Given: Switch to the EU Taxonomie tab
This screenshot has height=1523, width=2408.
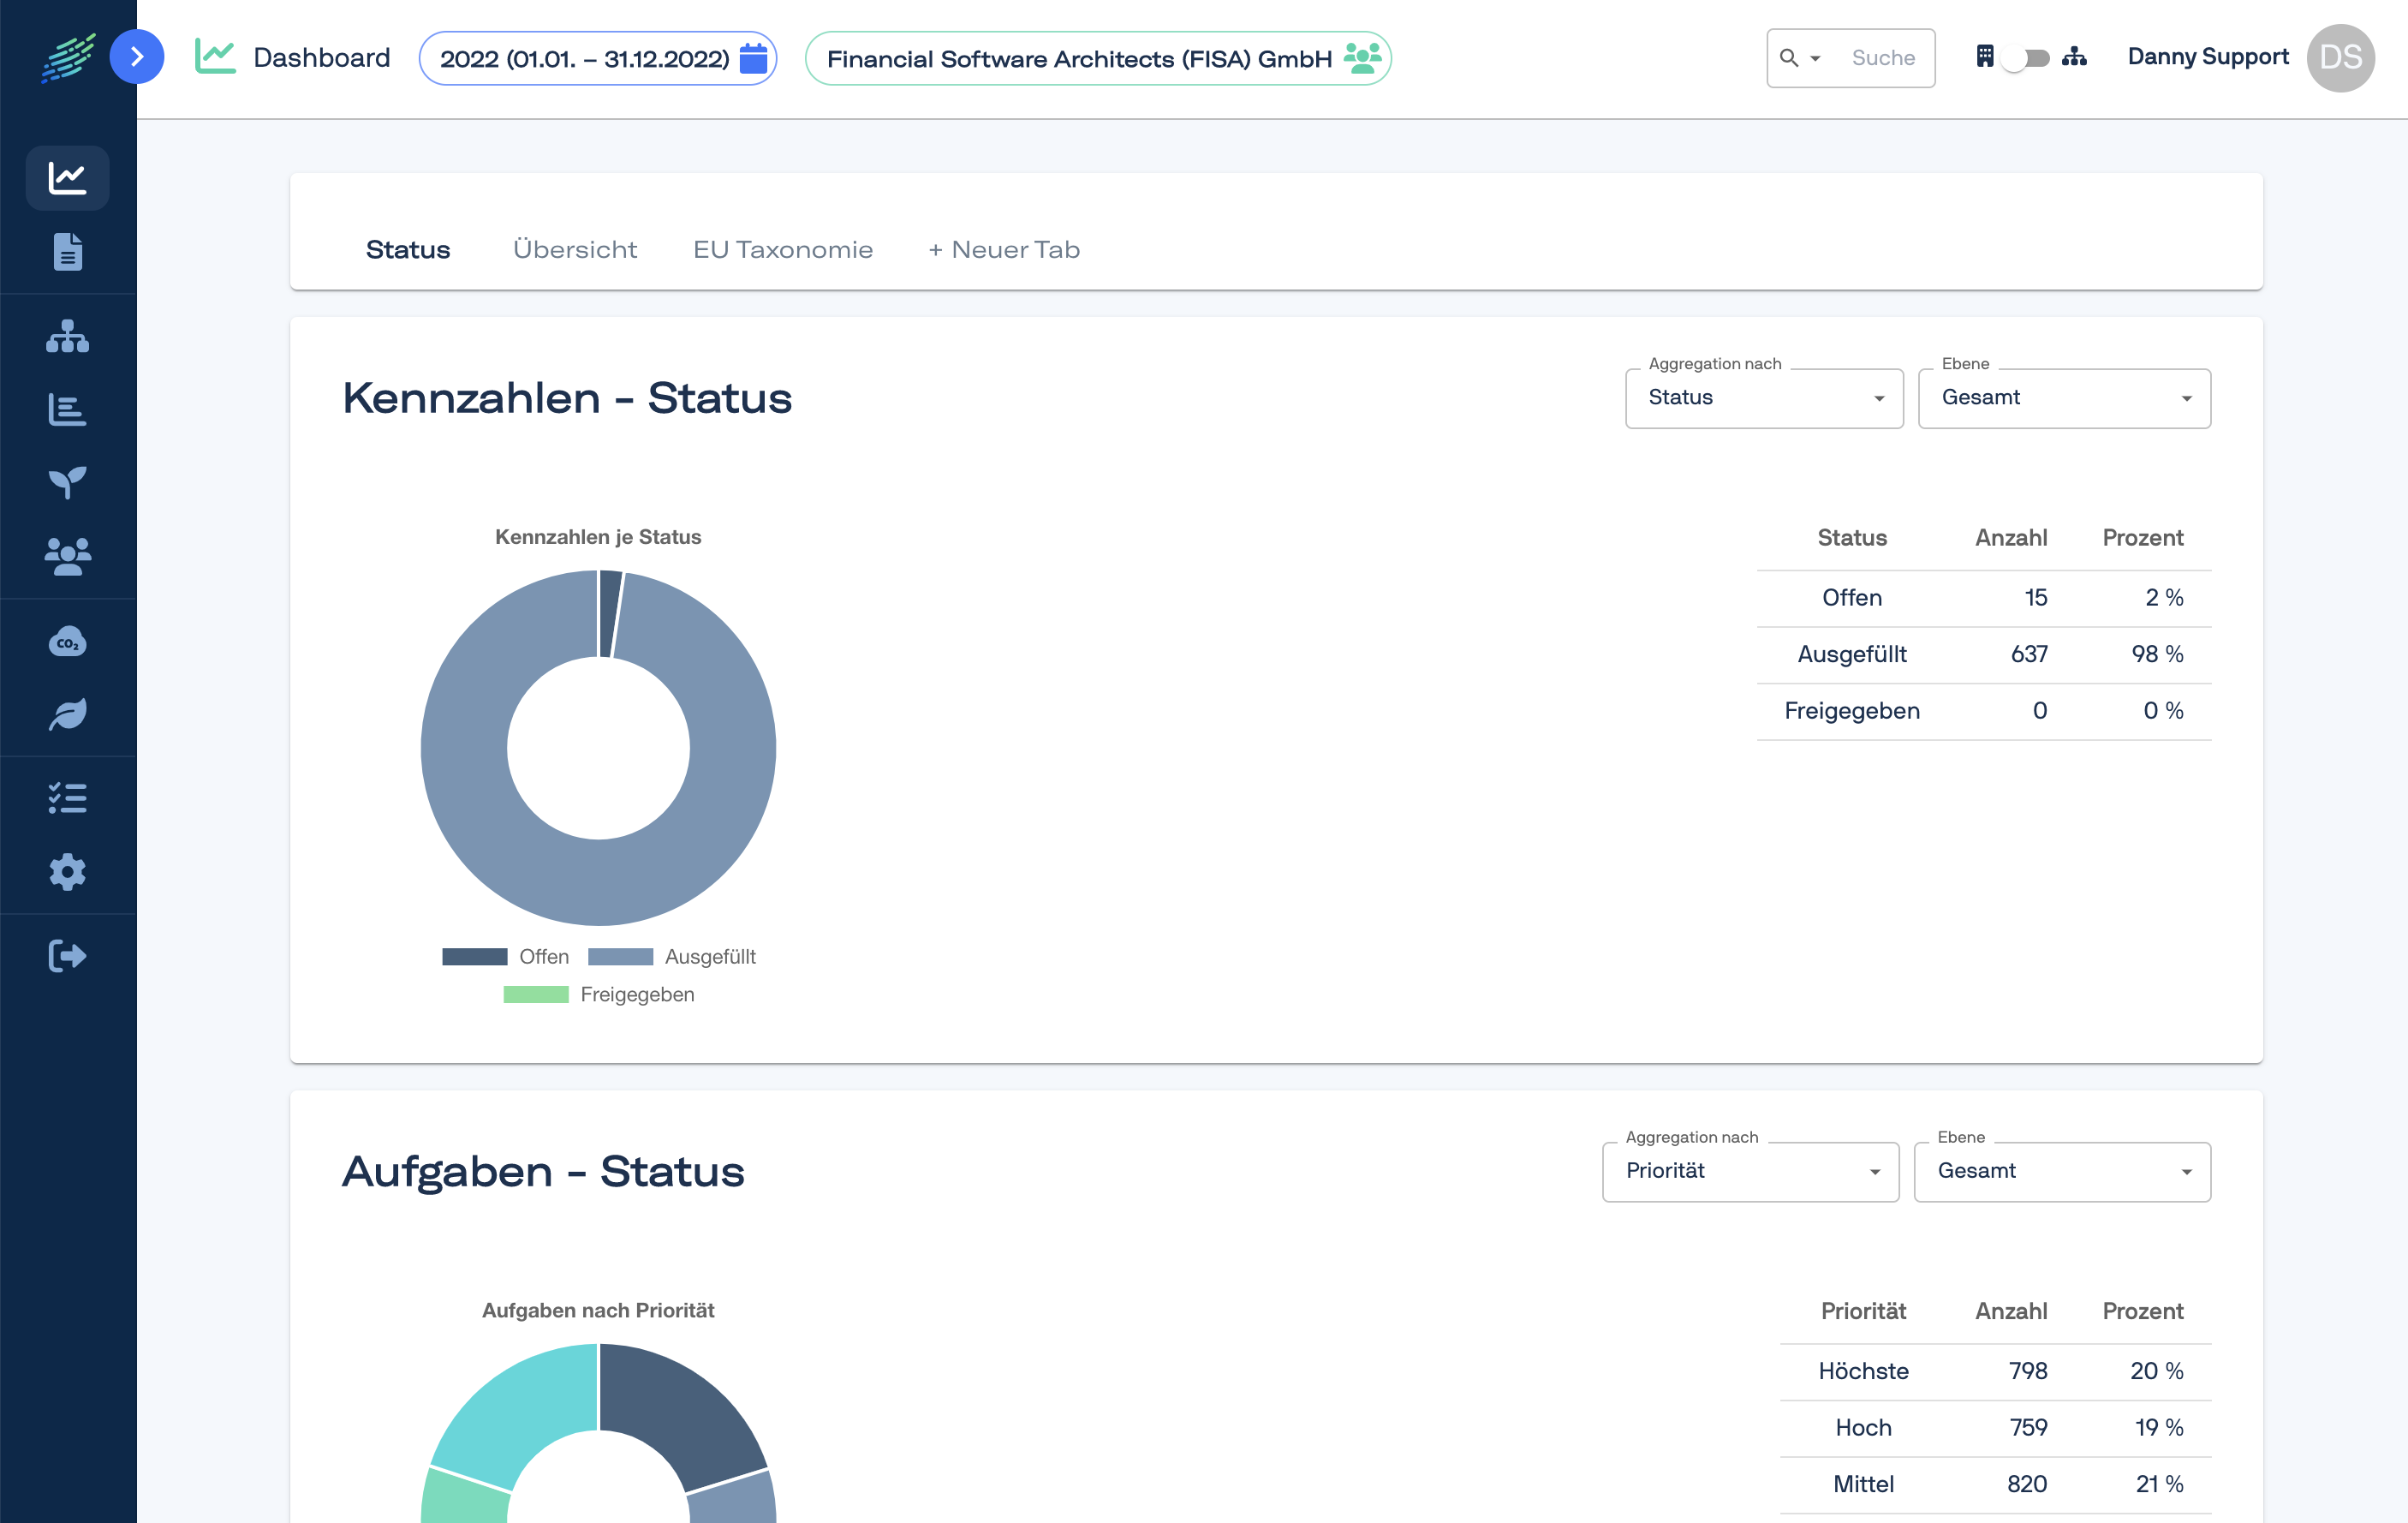Looking at the screenshot, I should coord(783,249).
